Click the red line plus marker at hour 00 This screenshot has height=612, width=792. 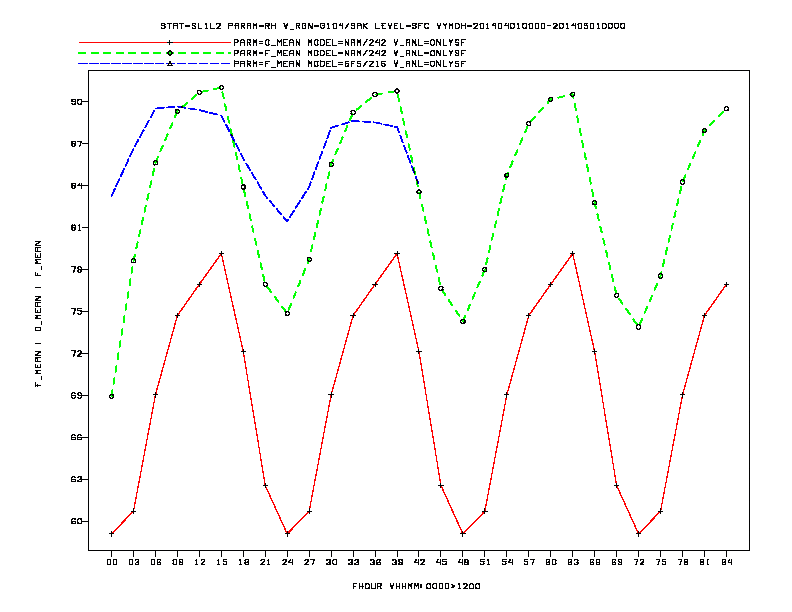point(112,534)
